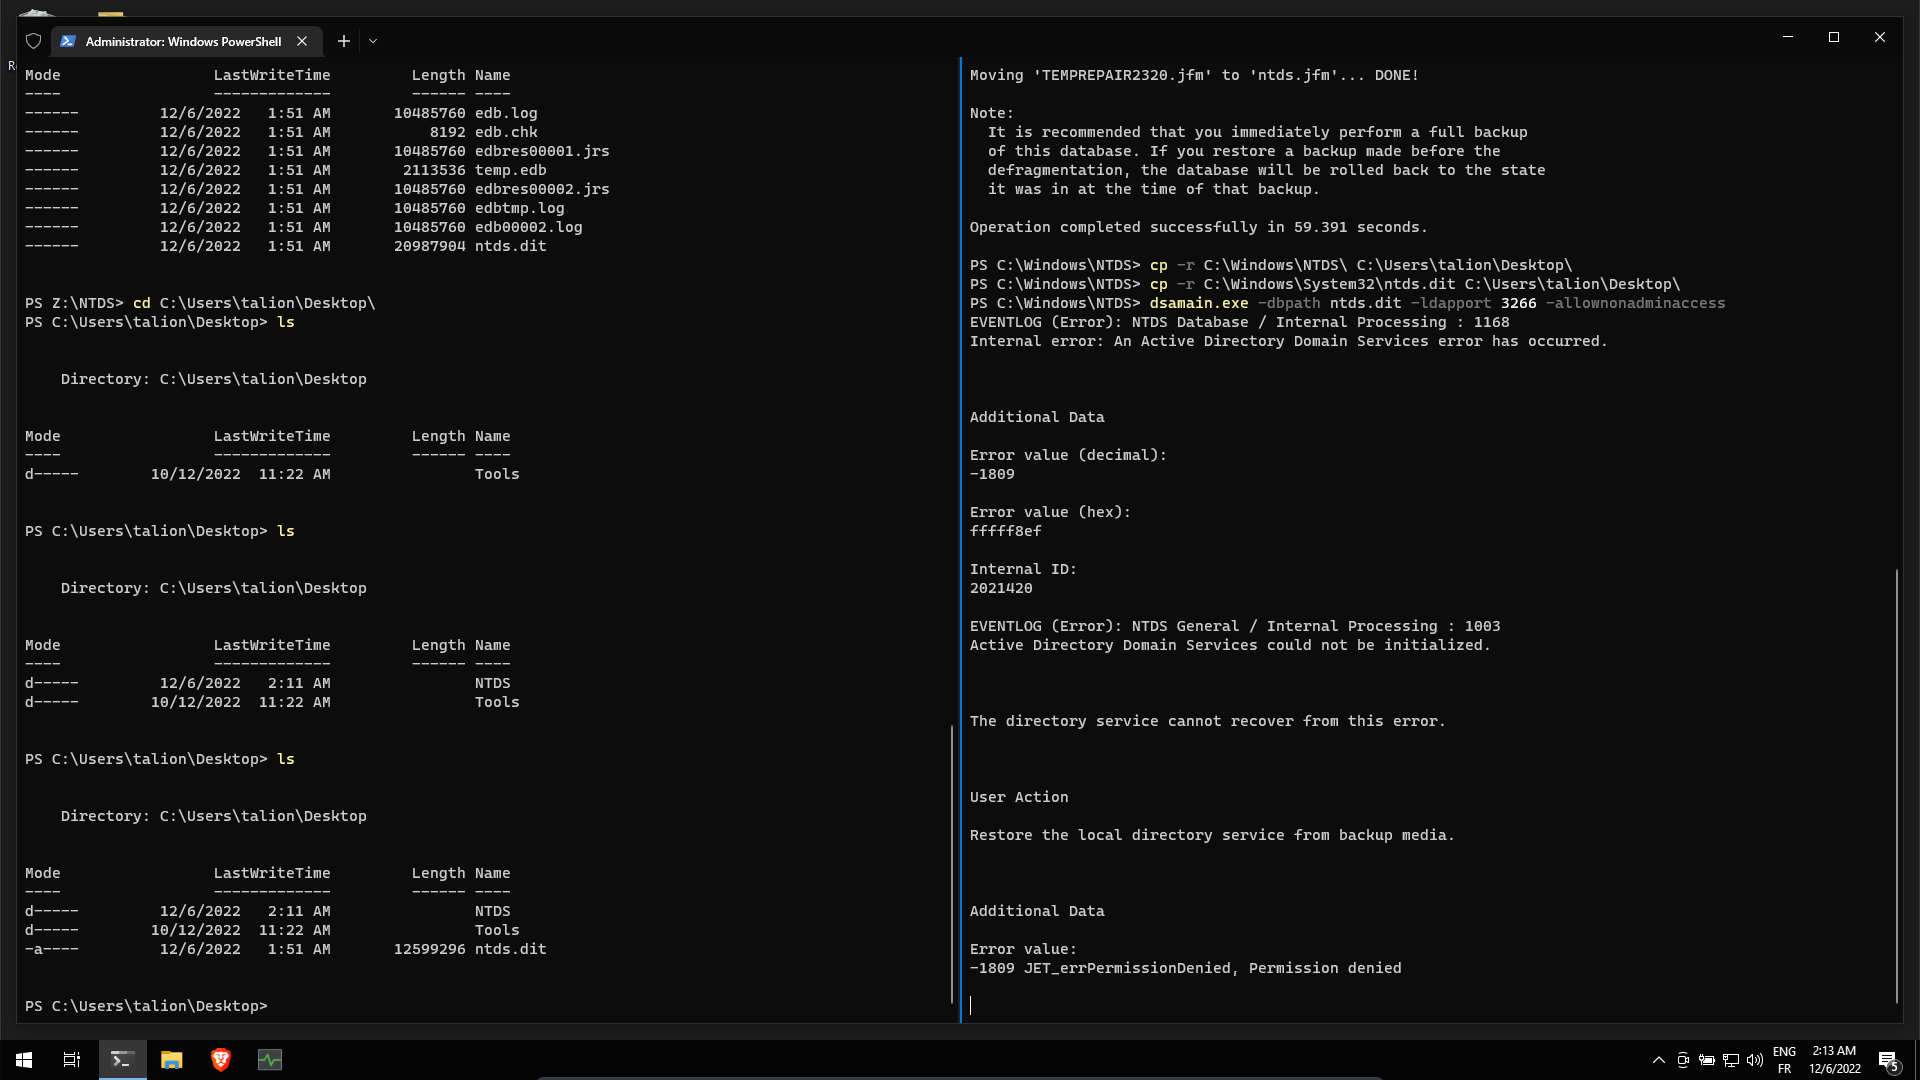Launch File Explorer from the taskbar
1920x1080 pixels.
coord(172,1060)
